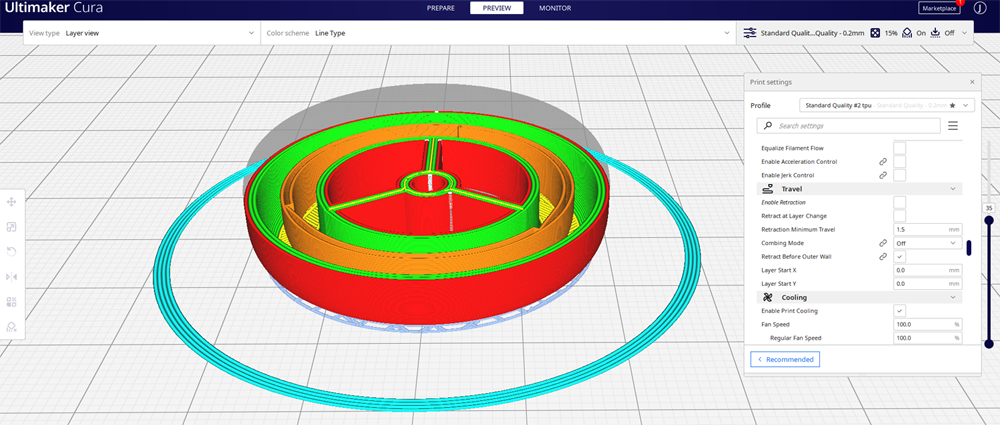Disable the Enable Print Cooling checkbox

pos(899,311)
